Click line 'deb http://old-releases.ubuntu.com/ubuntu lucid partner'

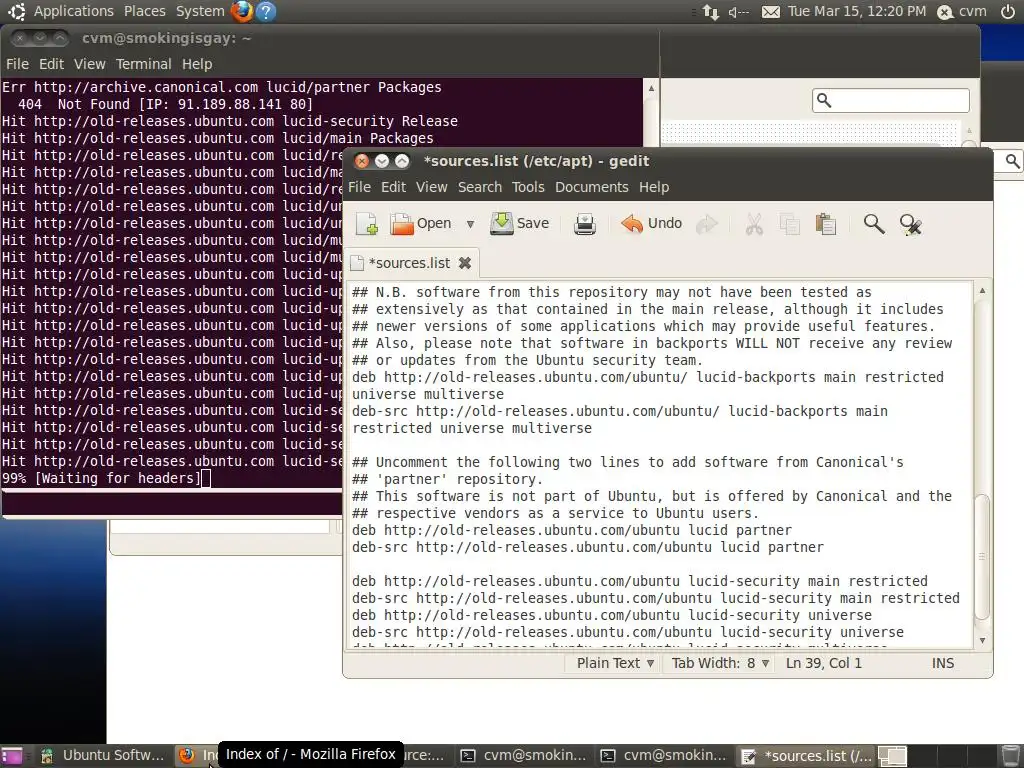(x=571, y=530)
